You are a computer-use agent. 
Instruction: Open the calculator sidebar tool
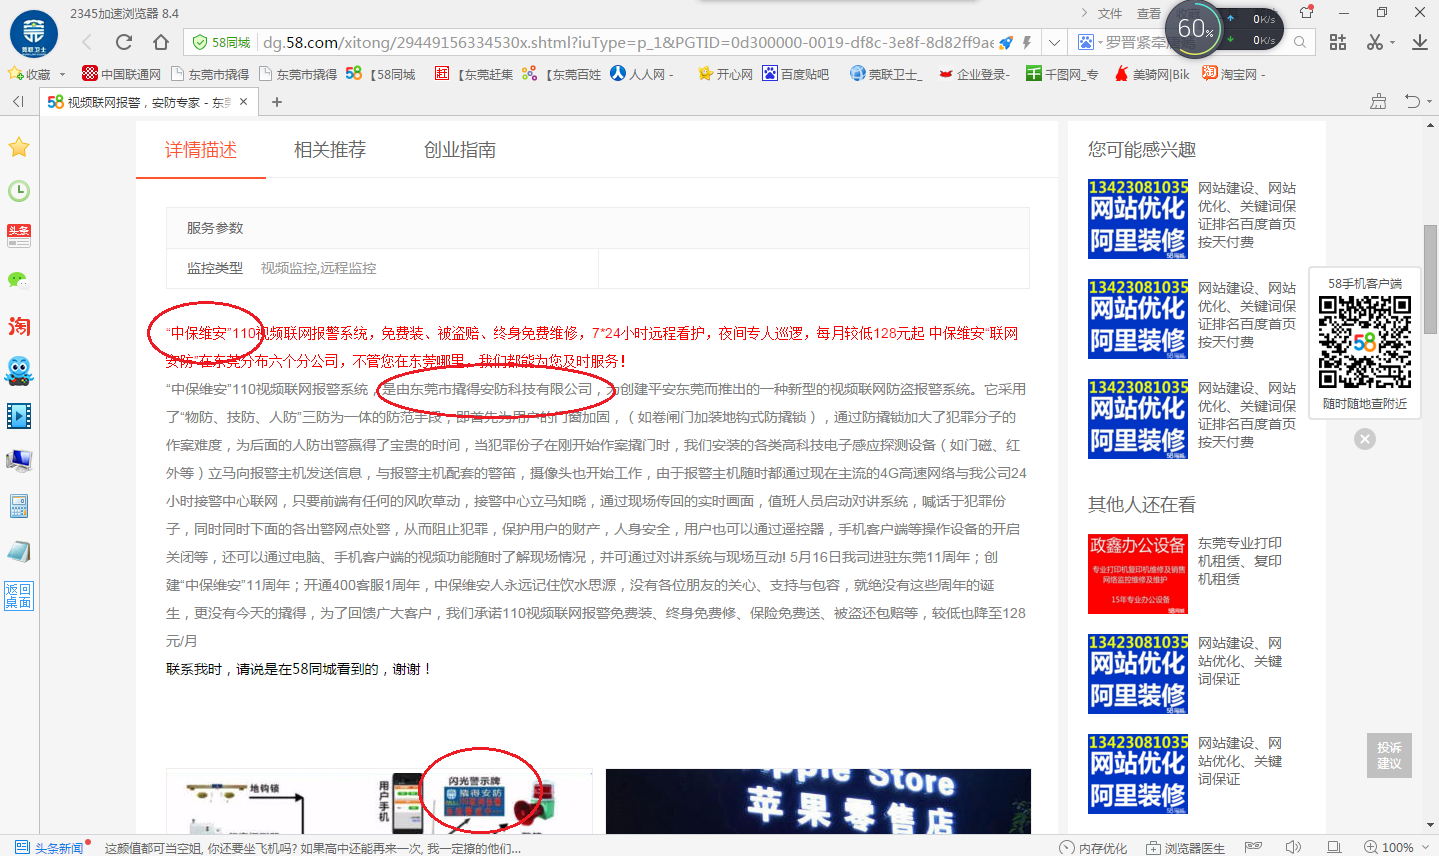click(19, 505)
